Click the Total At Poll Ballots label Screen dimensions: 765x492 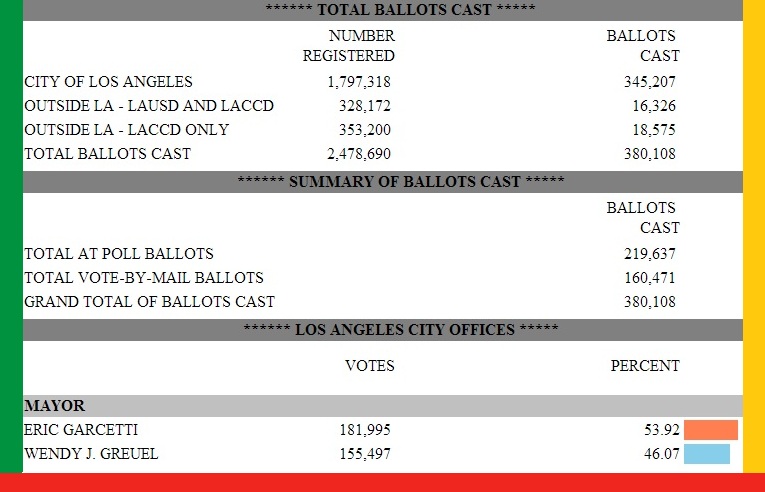point(119,254)
